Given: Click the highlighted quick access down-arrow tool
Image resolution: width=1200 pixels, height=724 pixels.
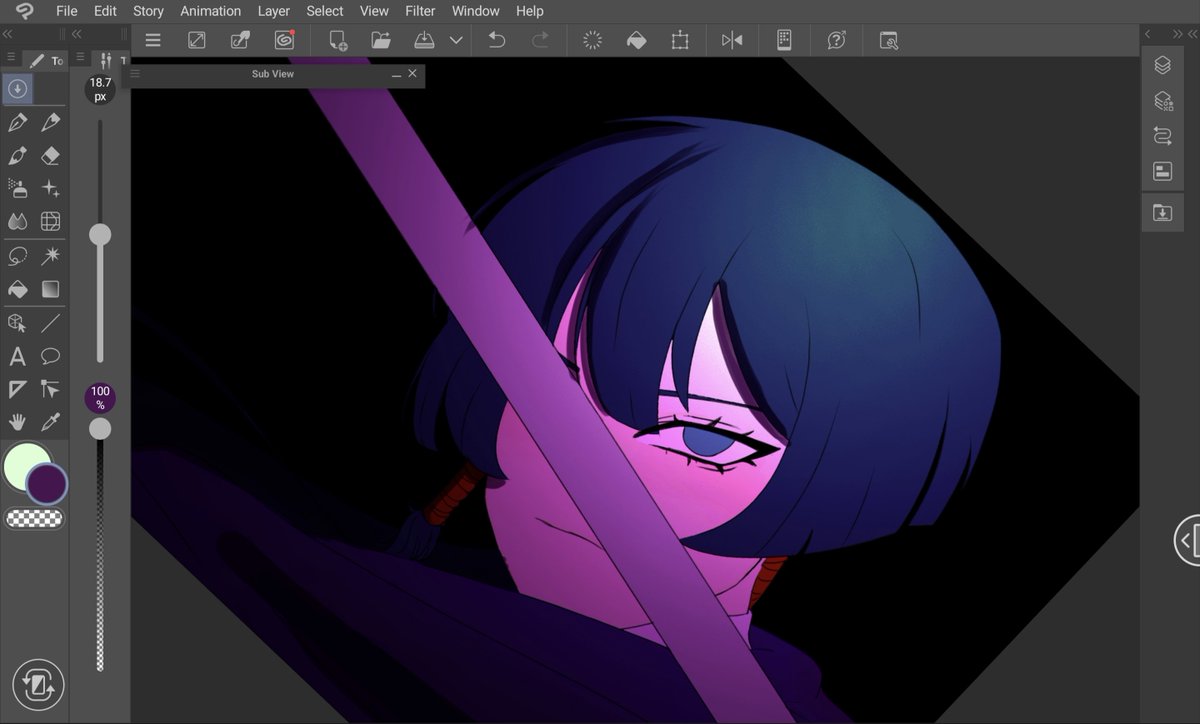Looking at the screenshot, I should coord(17,89).
